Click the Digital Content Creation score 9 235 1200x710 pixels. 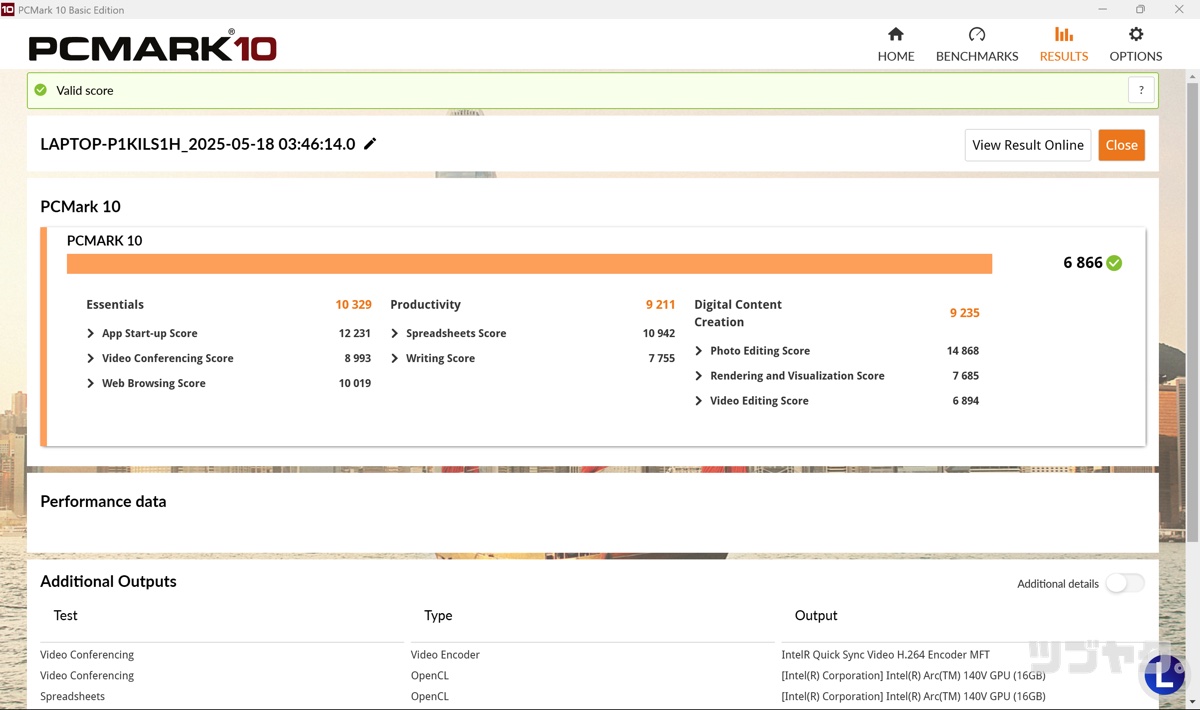(964, 313)
